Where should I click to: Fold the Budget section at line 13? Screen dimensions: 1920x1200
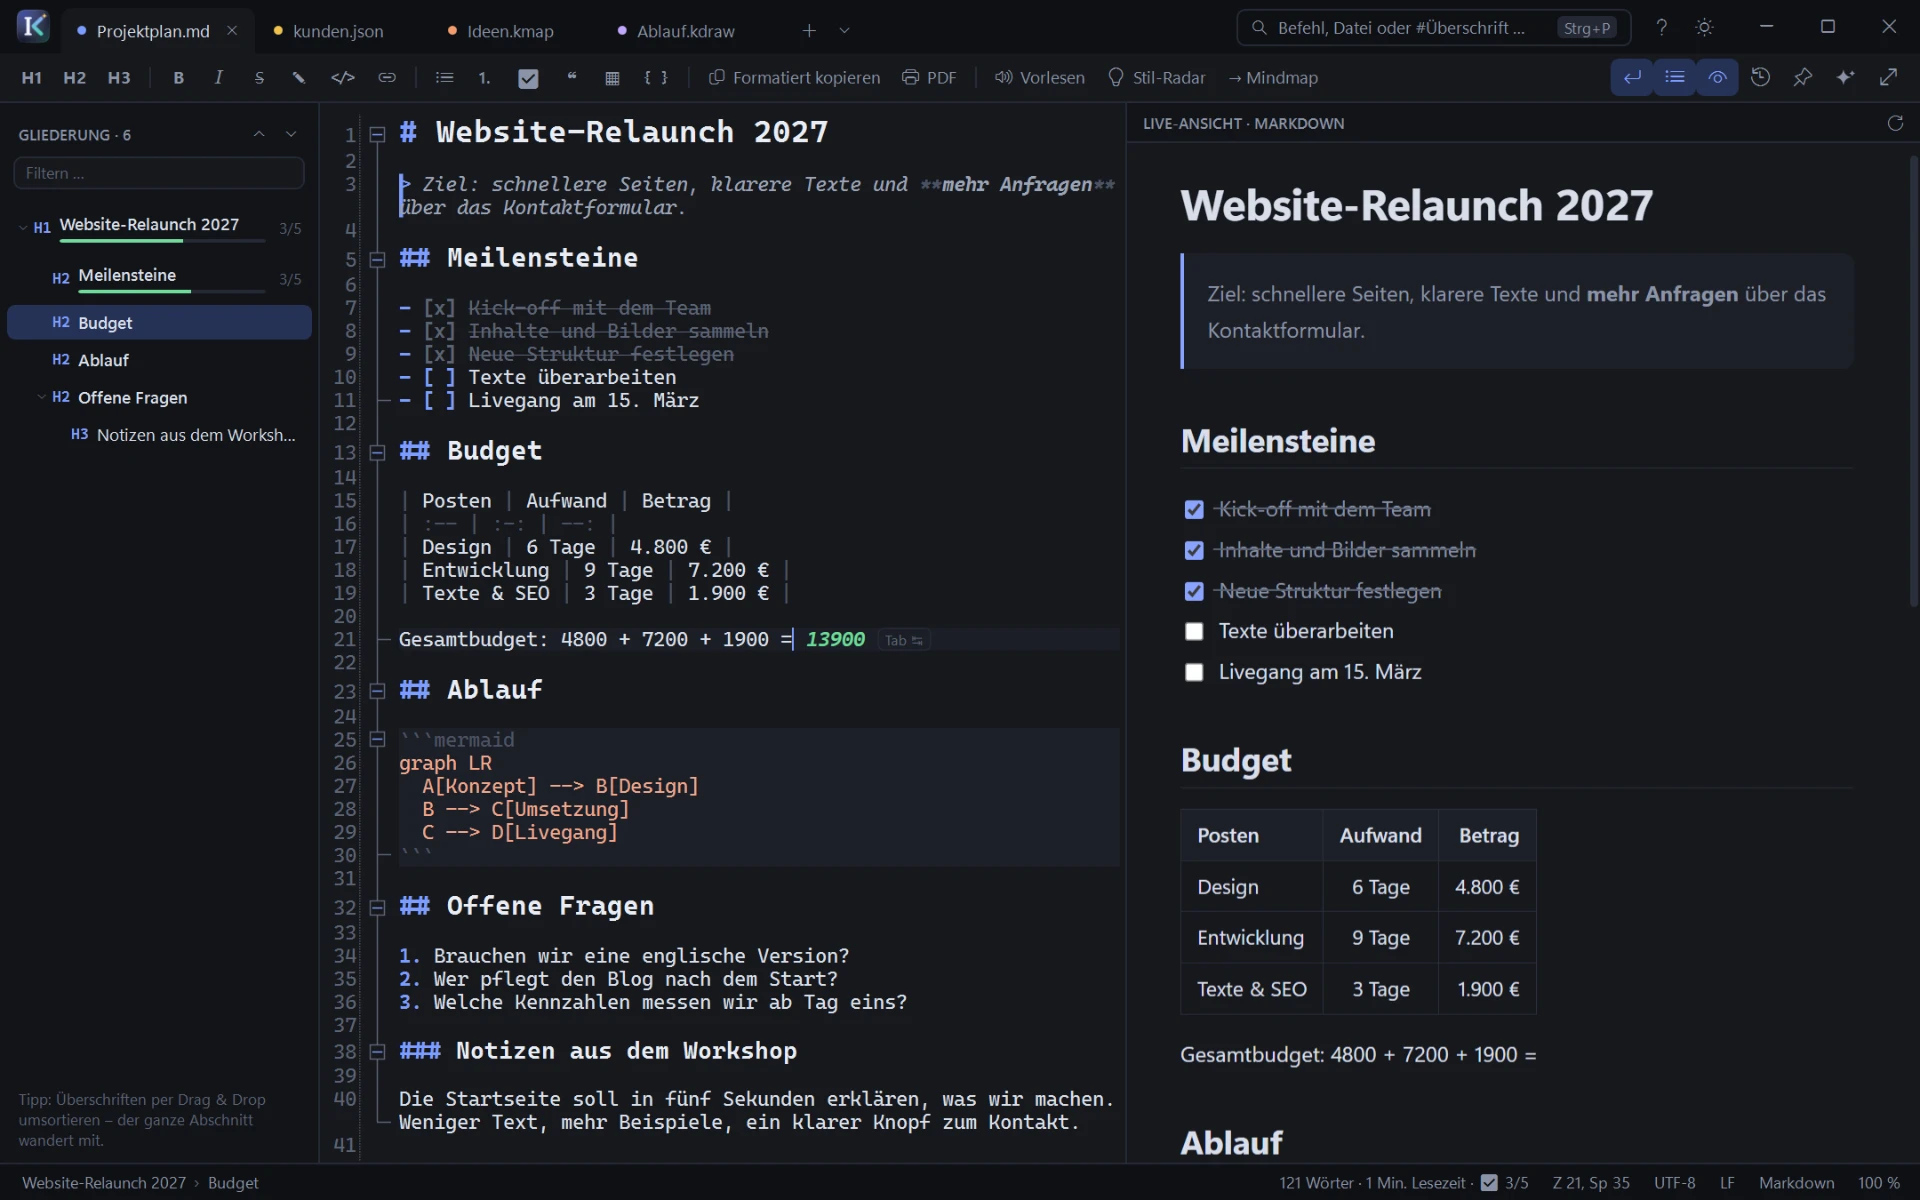[377, 453]
